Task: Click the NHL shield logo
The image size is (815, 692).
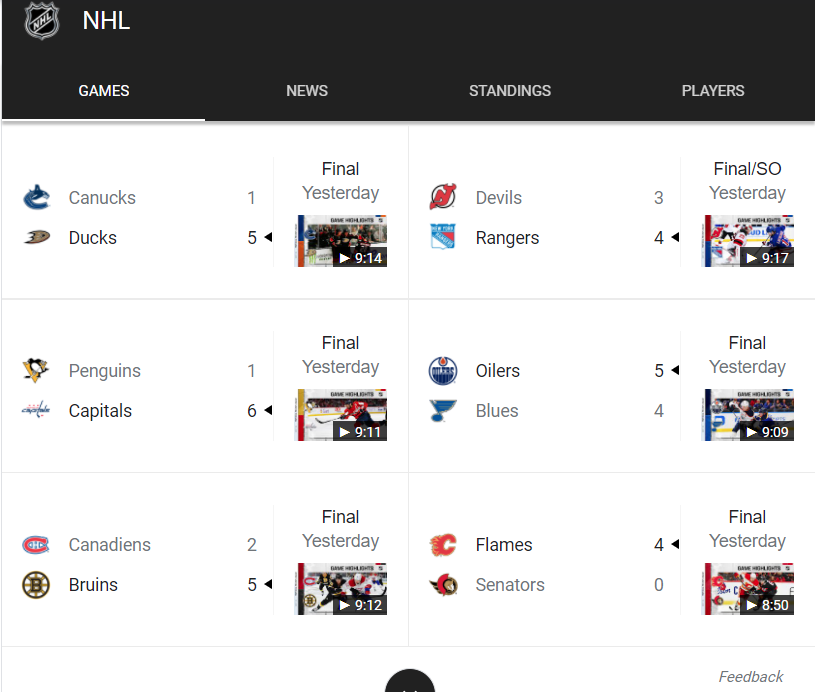Action: [42, 21]
